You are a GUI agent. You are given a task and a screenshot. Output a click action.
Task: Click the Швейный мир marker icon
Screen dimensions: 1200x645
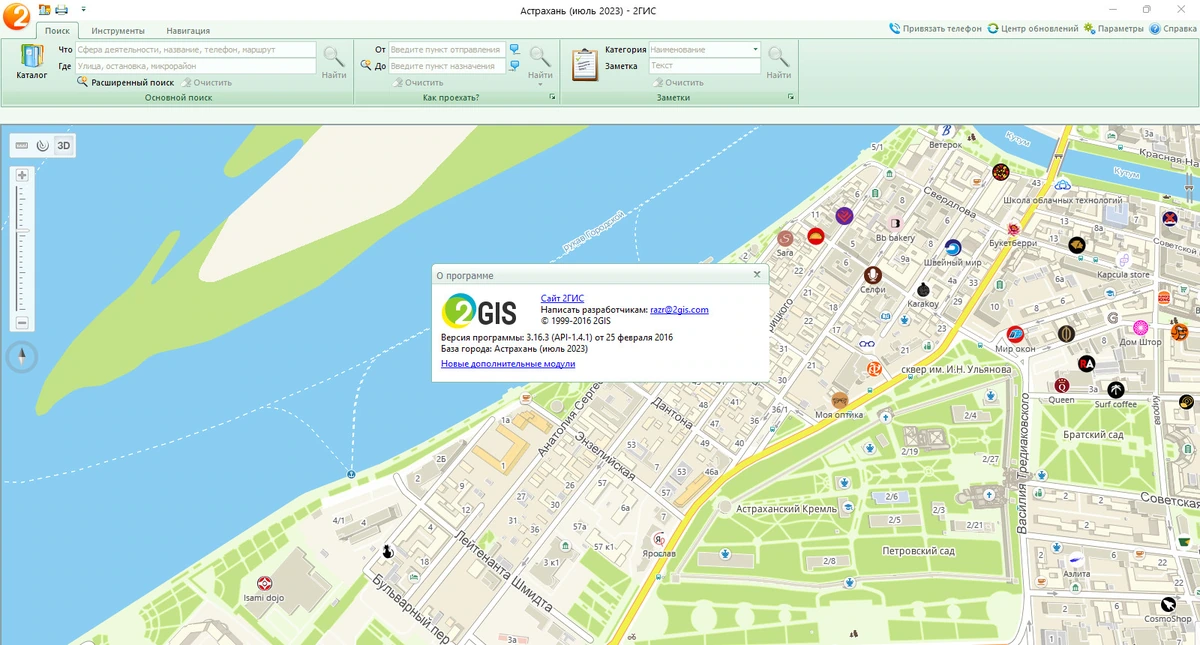tap(952, 248)
